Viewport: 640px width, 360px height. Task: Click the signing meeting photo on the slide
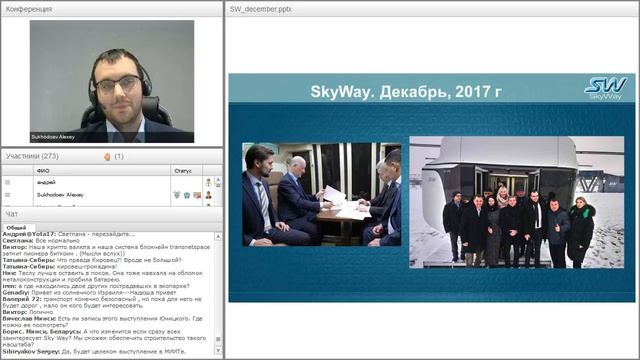[322, 194]
